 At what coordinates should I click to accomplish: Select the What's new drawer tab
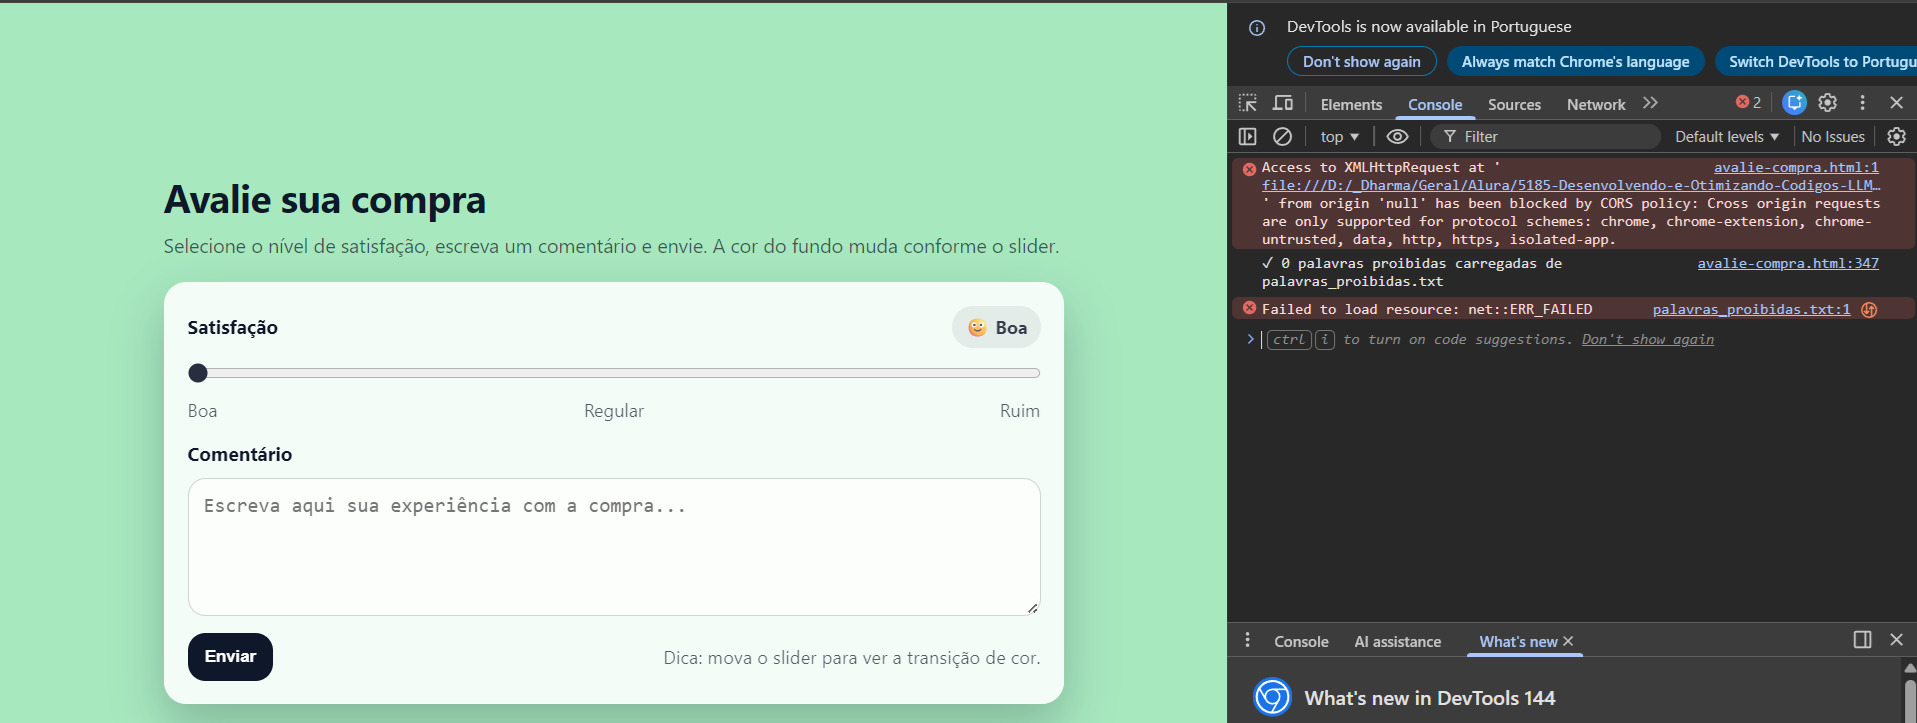coord(1518,642)
